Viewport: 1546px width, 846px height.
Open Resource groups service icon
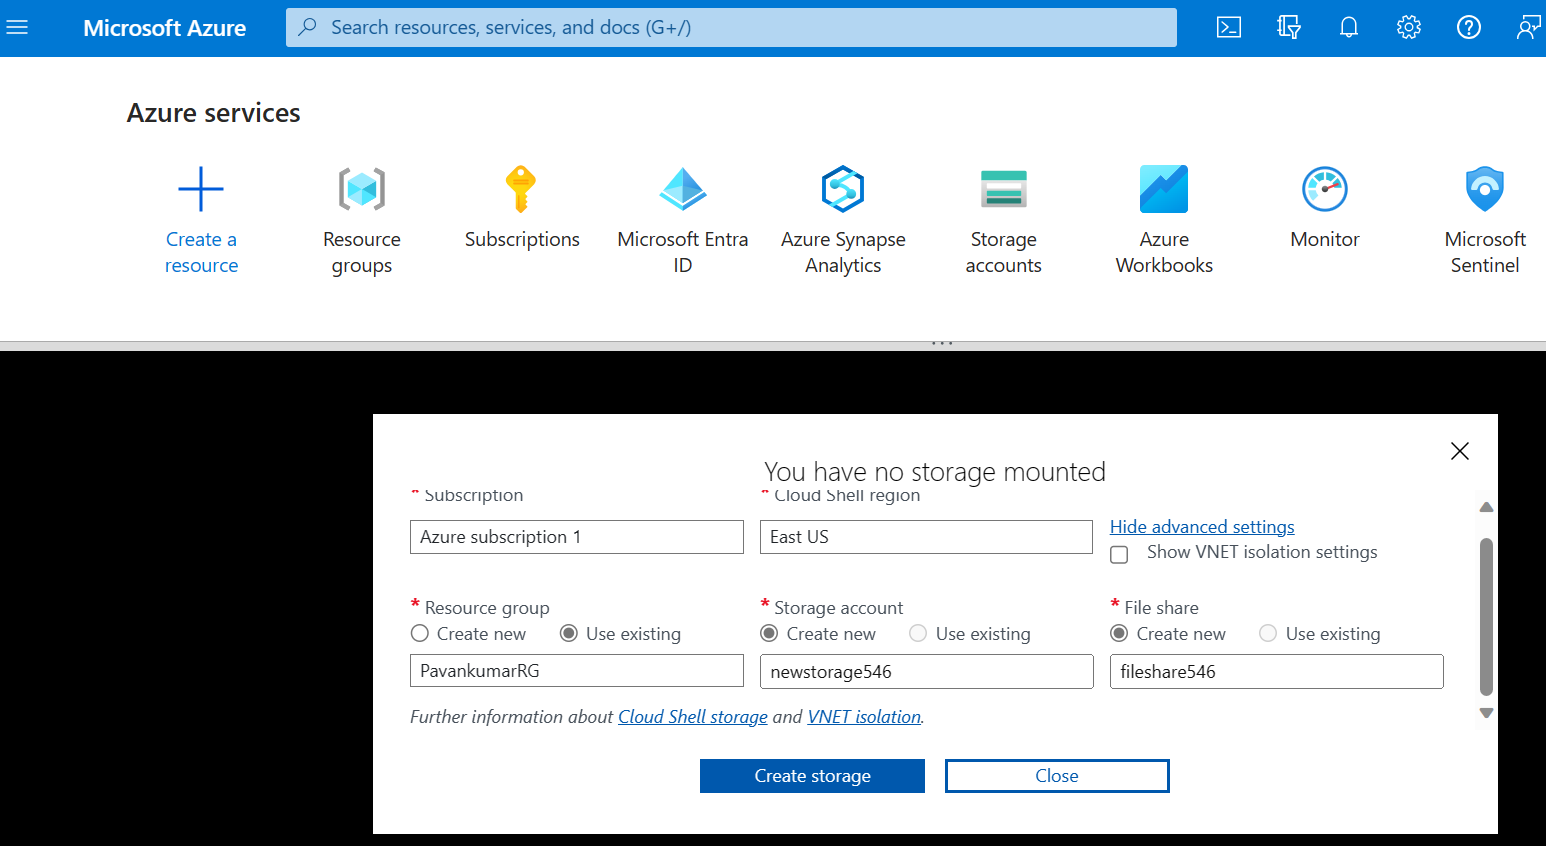point(362,189)
